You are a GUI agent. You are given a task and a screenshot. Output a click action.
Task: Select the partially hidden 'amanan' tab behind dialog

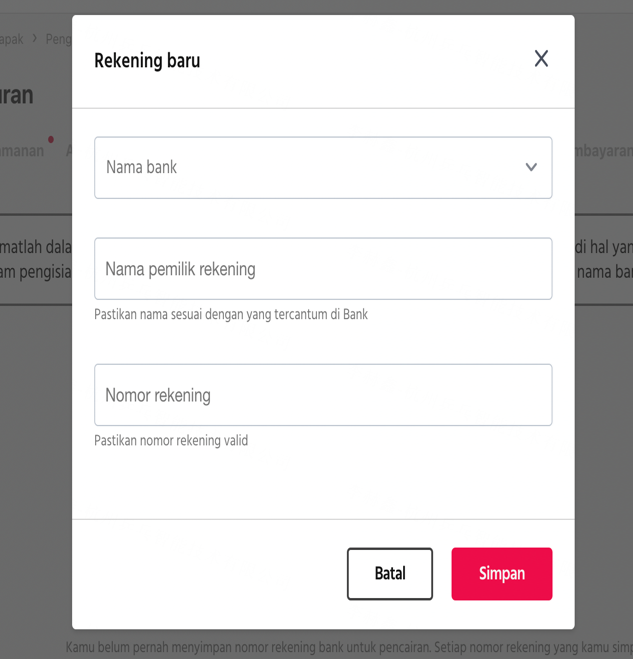click(x=22, y=151)
